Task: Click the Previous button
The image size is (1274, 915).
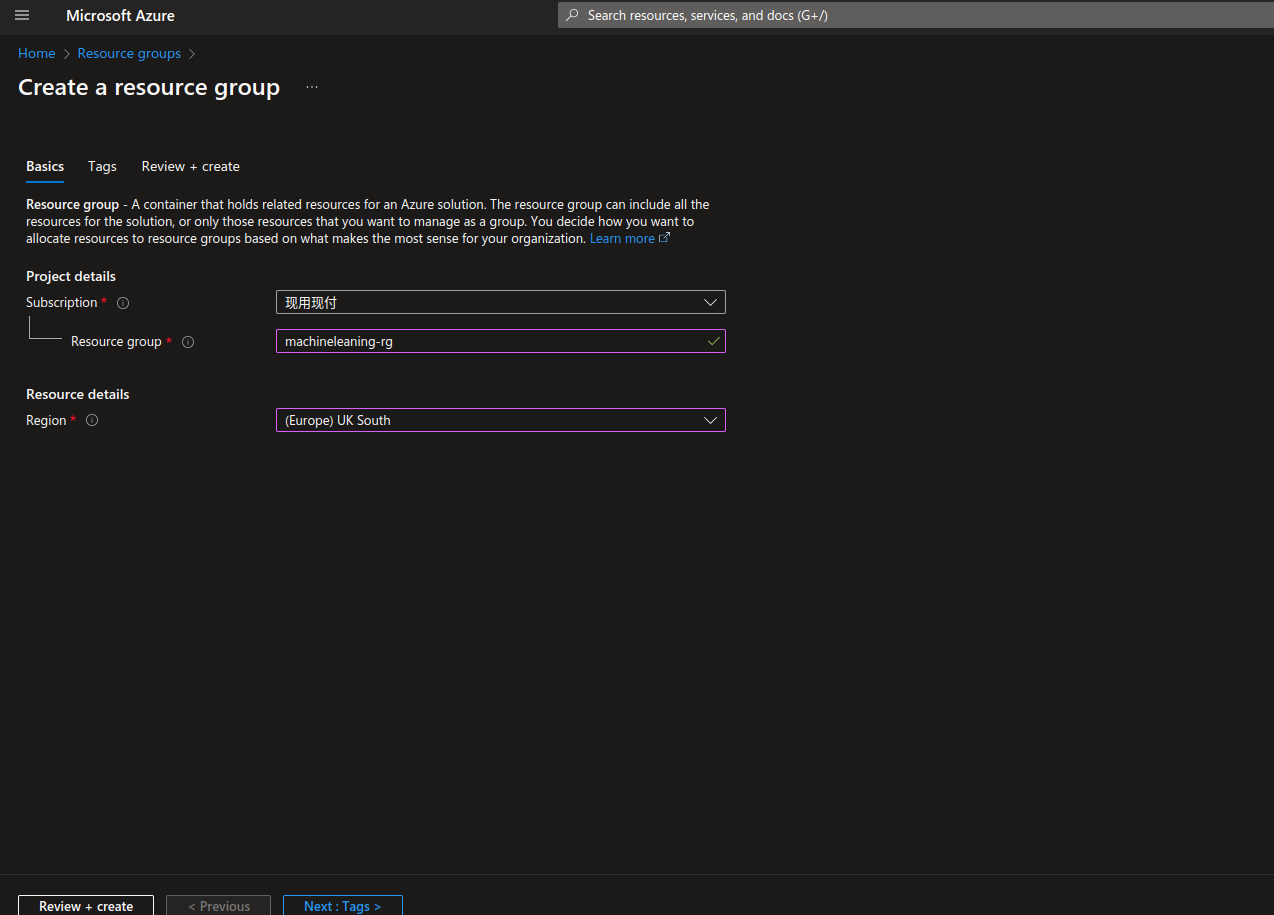Action: point(218,906)
